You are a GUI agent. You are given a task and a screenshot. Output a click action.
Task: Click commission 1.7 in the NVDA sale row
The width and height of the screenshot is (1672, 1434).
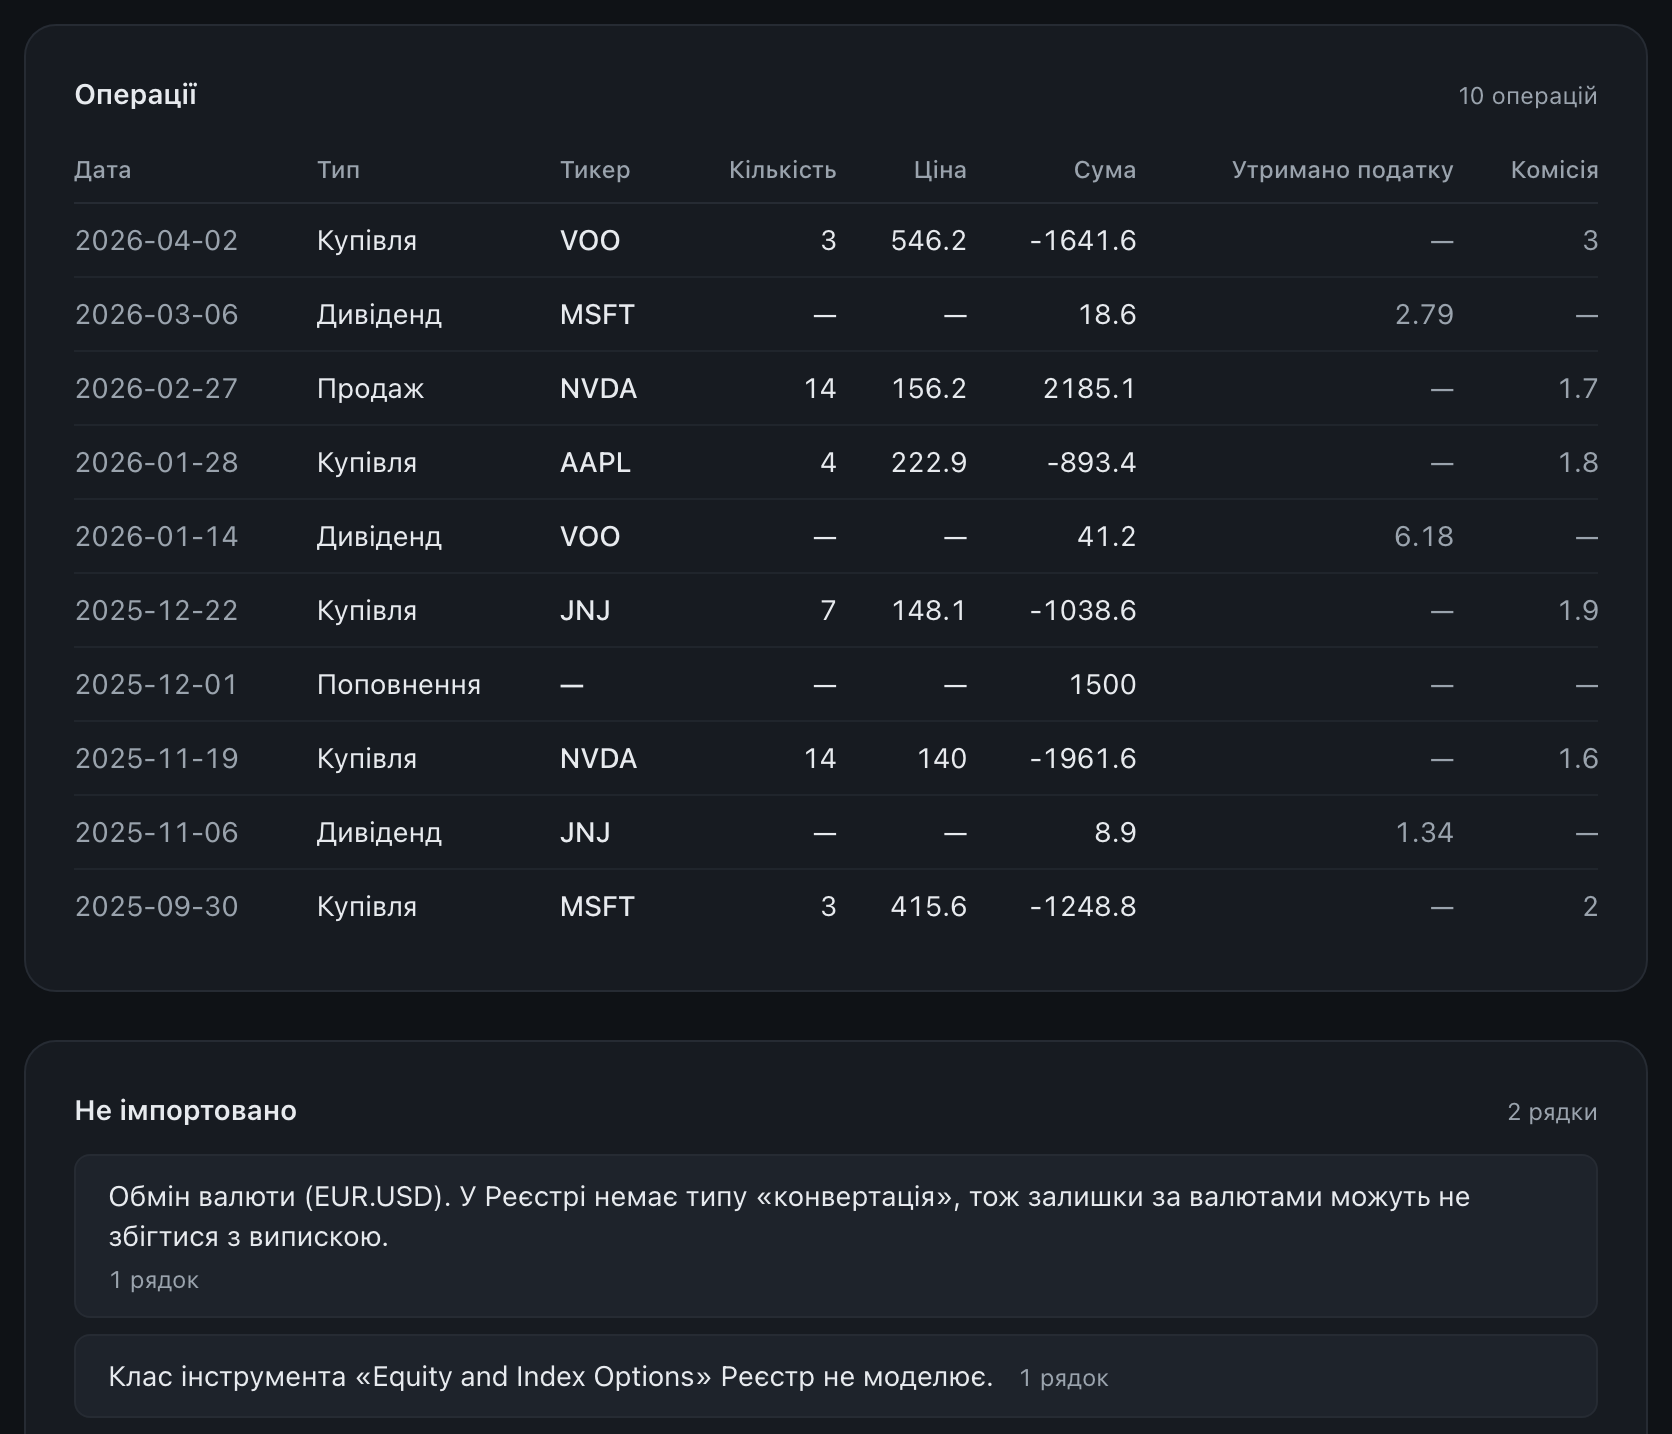pos(1578,389)
